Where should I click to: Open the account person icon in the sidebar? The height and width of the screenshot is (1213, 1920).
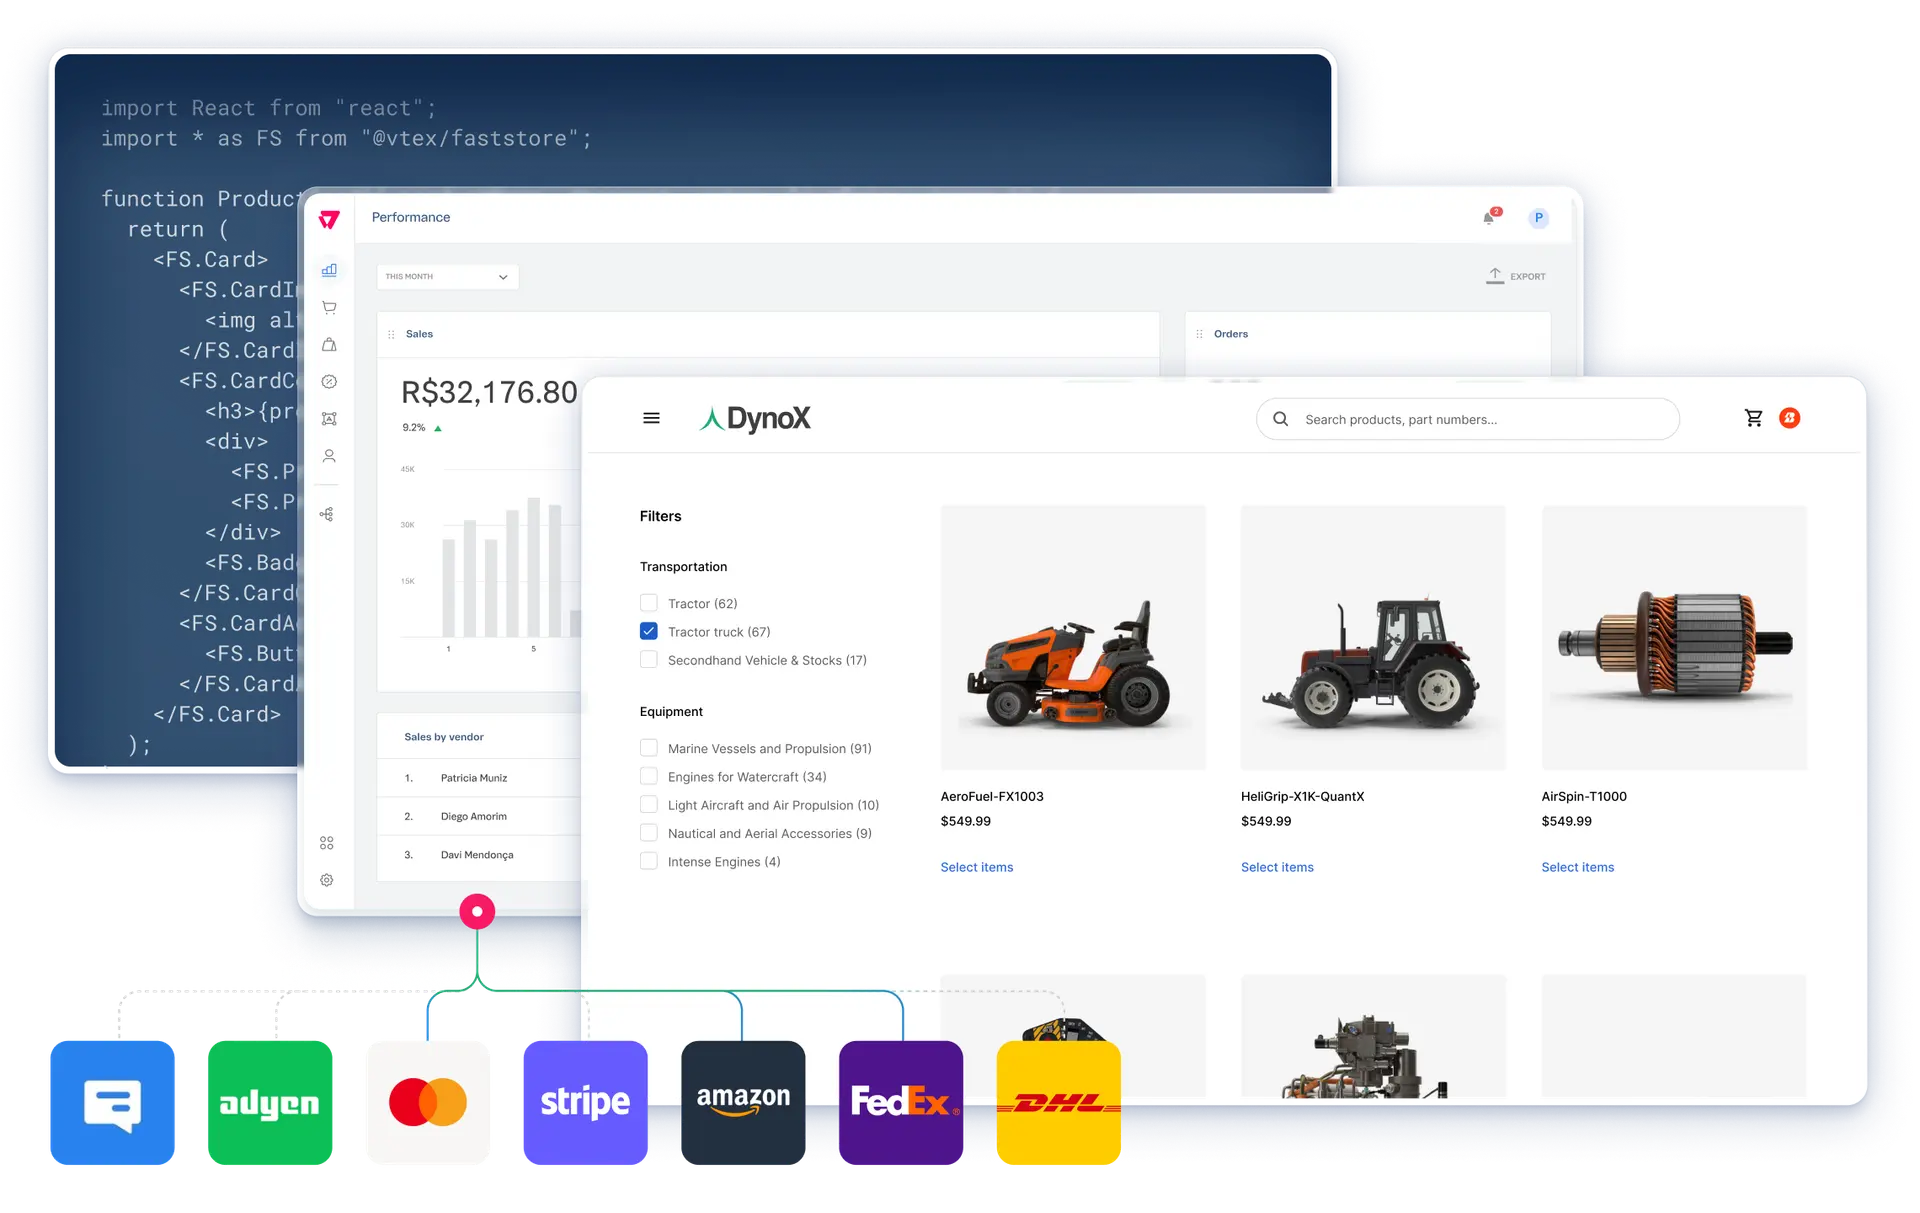(327, 456)
